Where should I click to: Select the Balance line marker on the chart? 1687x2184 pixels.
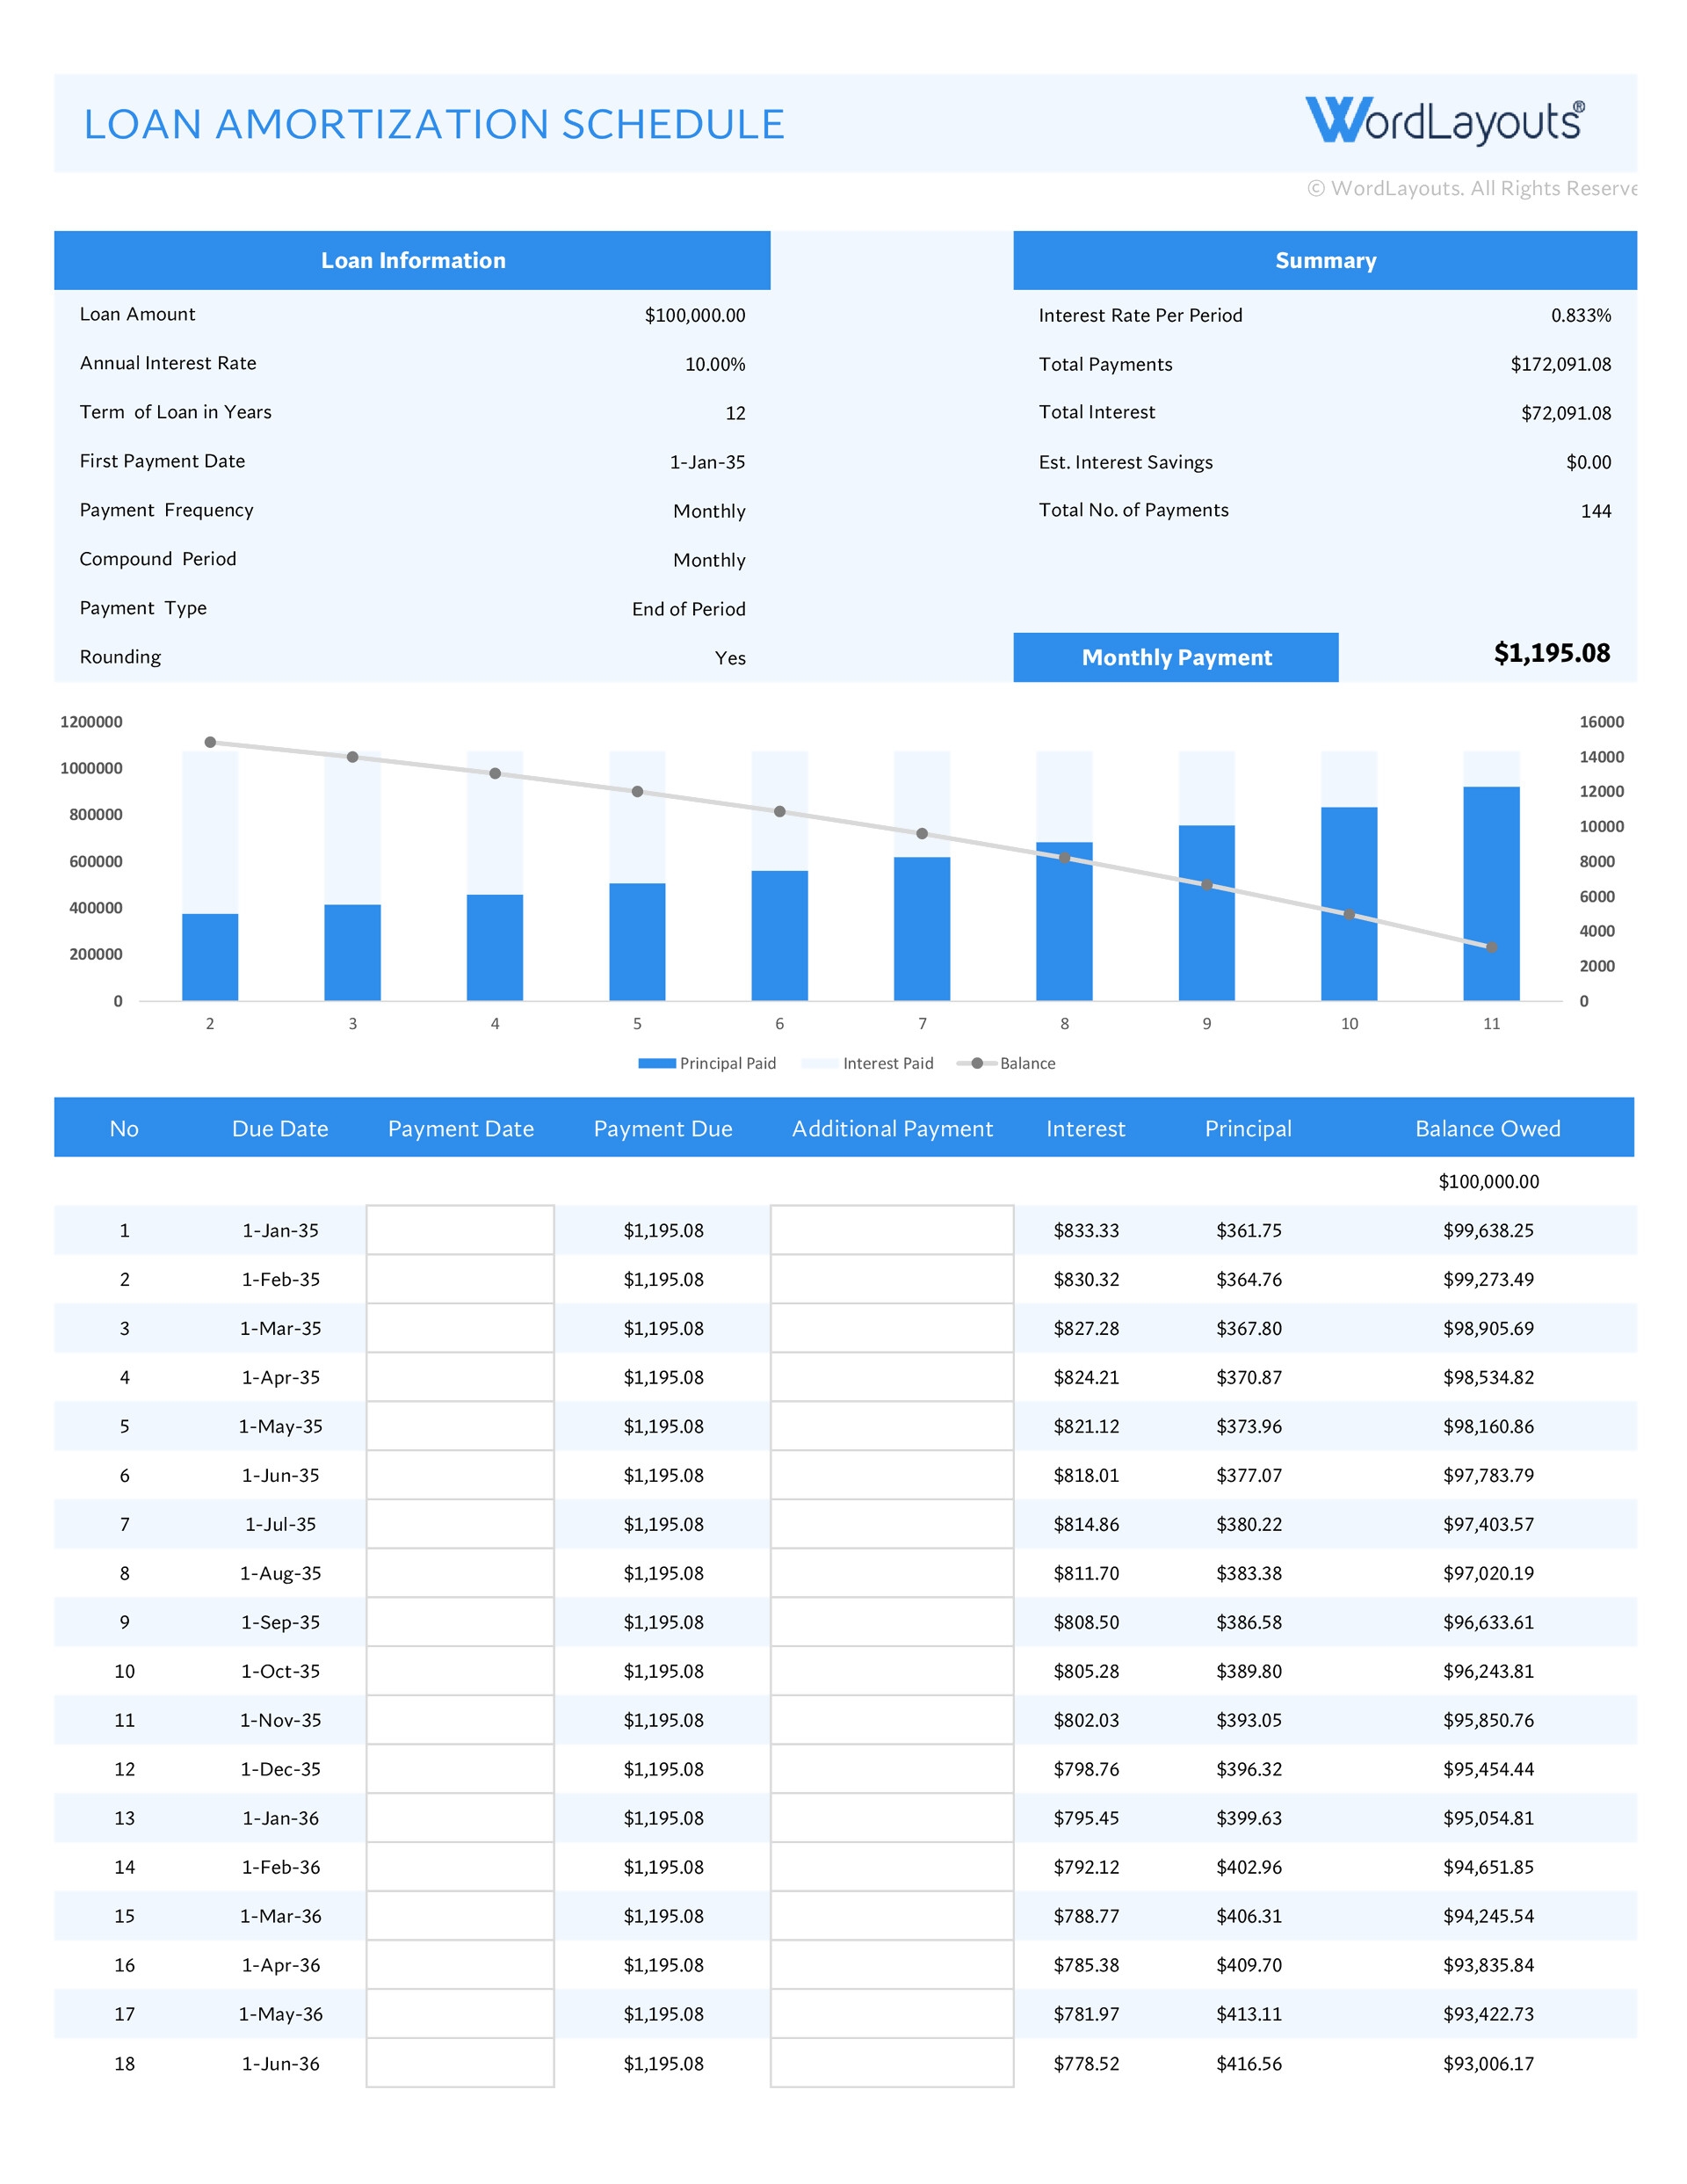pos(210,741)
